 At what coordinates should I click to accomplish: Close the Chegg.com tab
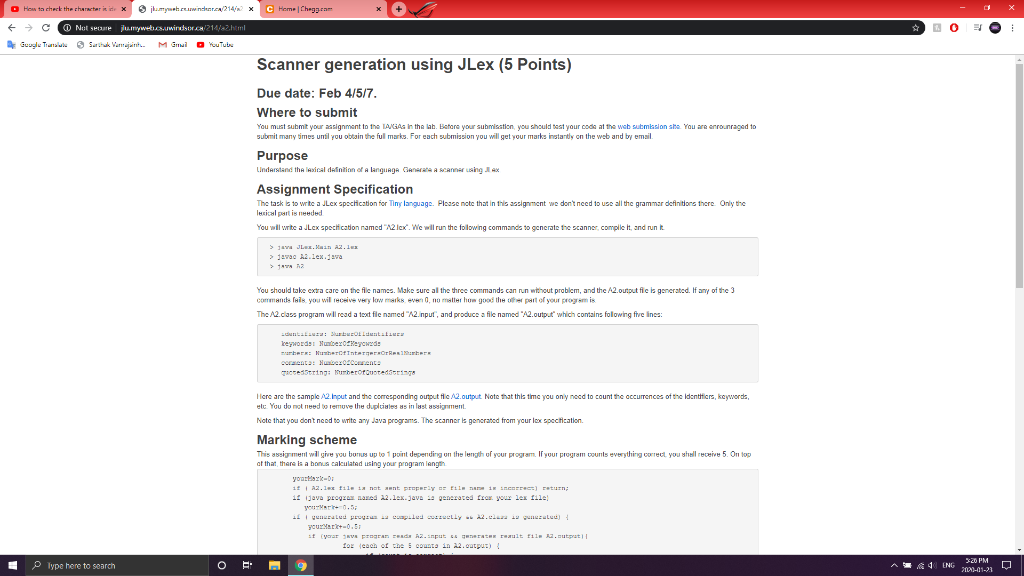click(379, 9)
